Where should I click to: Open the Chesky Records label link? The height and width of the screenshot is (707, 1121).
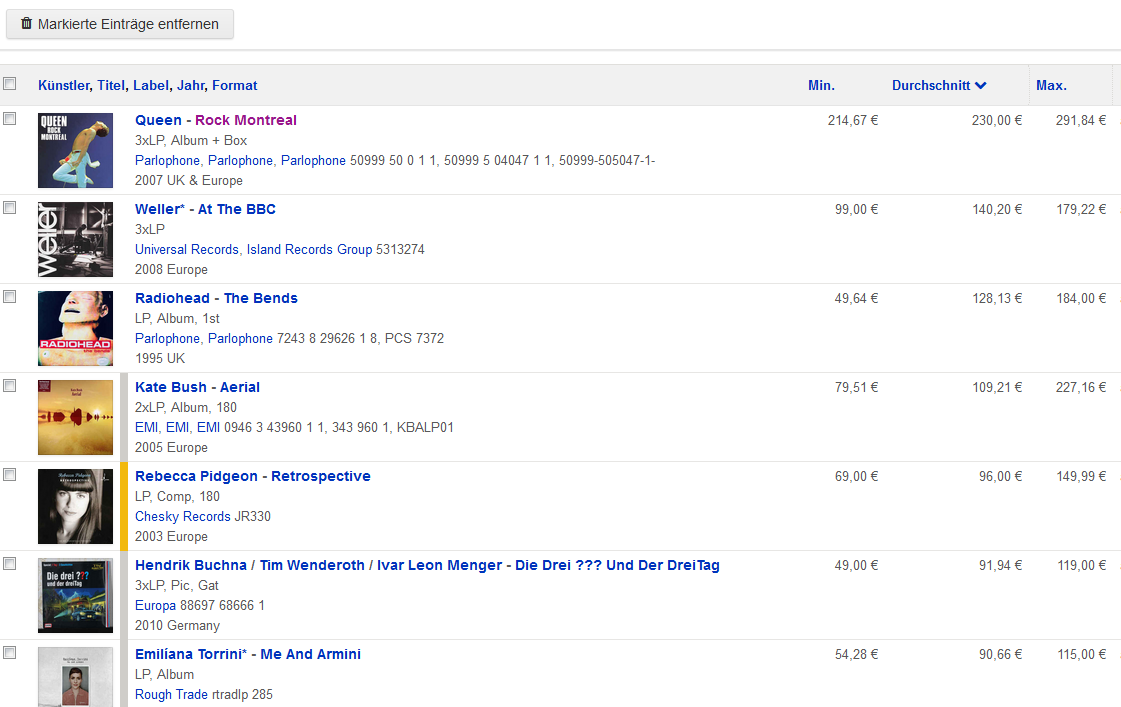183,516
